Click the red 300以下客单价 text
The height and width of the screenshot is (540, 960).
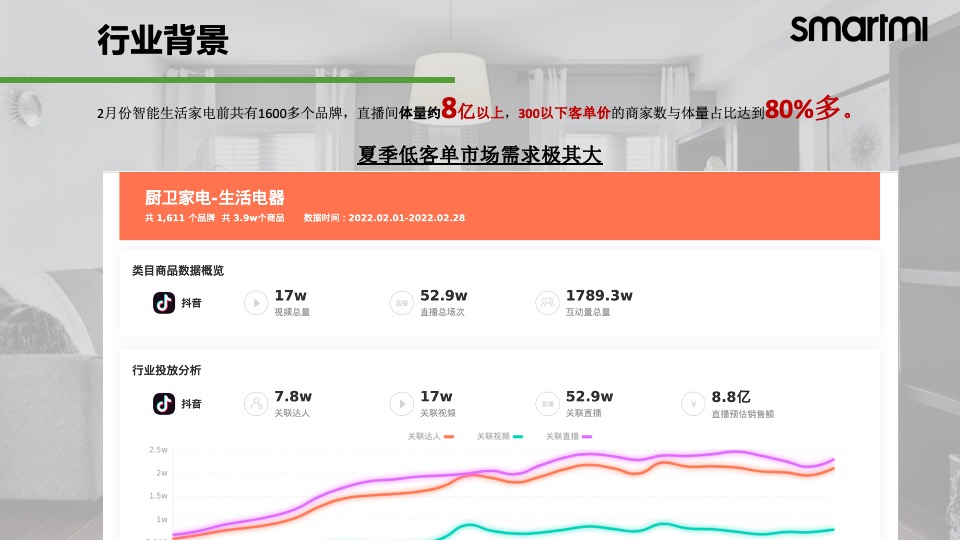[564, 113]
